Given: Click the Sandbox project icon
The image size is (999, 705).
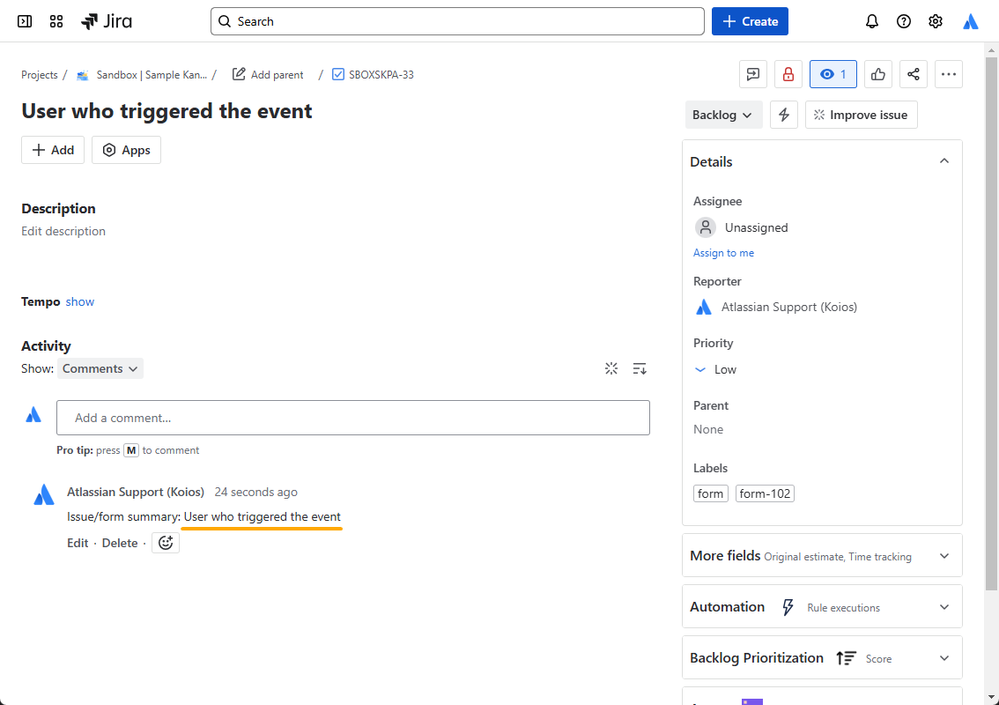Looking at the screenshot, I should tap(82, 75).
